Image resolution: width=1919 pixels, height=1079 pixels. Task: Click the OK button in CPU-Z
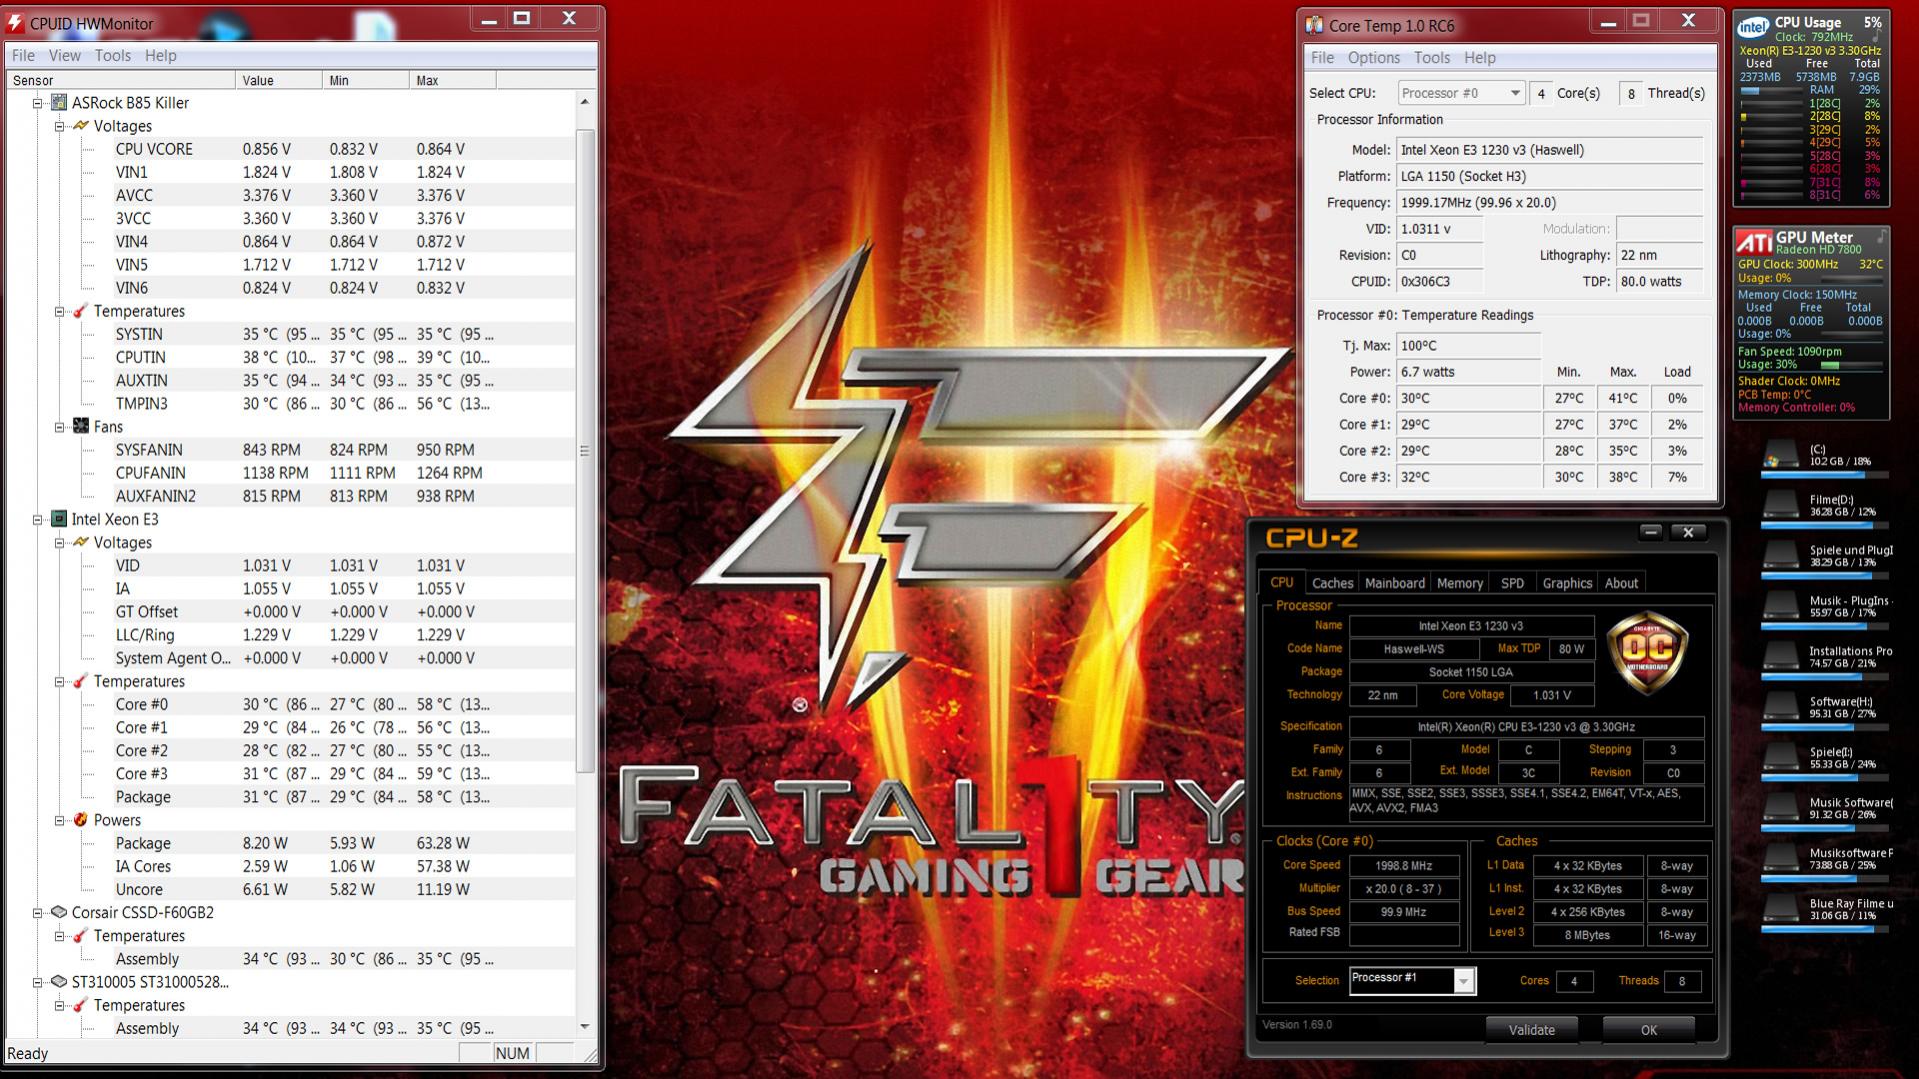coord(1648,1029)
